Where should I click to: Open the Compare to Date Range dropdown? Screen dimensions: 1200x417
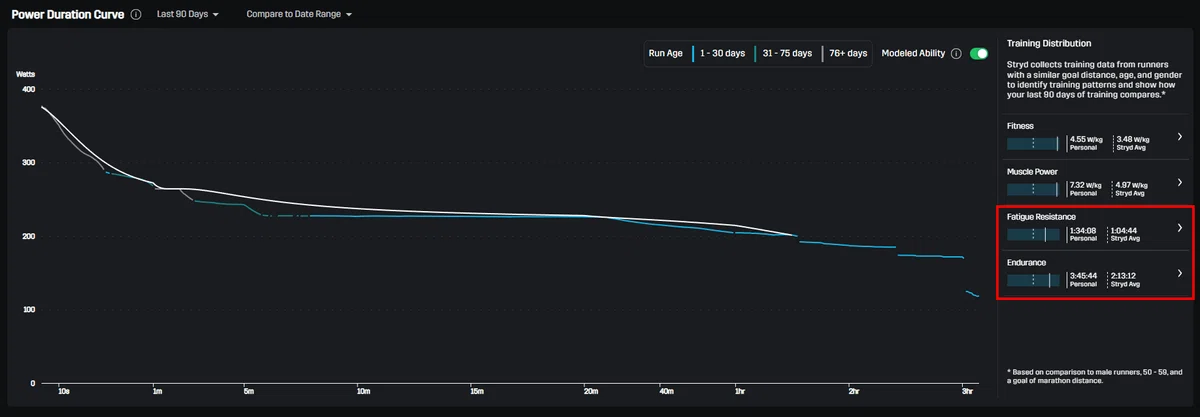tap(299, 15)
